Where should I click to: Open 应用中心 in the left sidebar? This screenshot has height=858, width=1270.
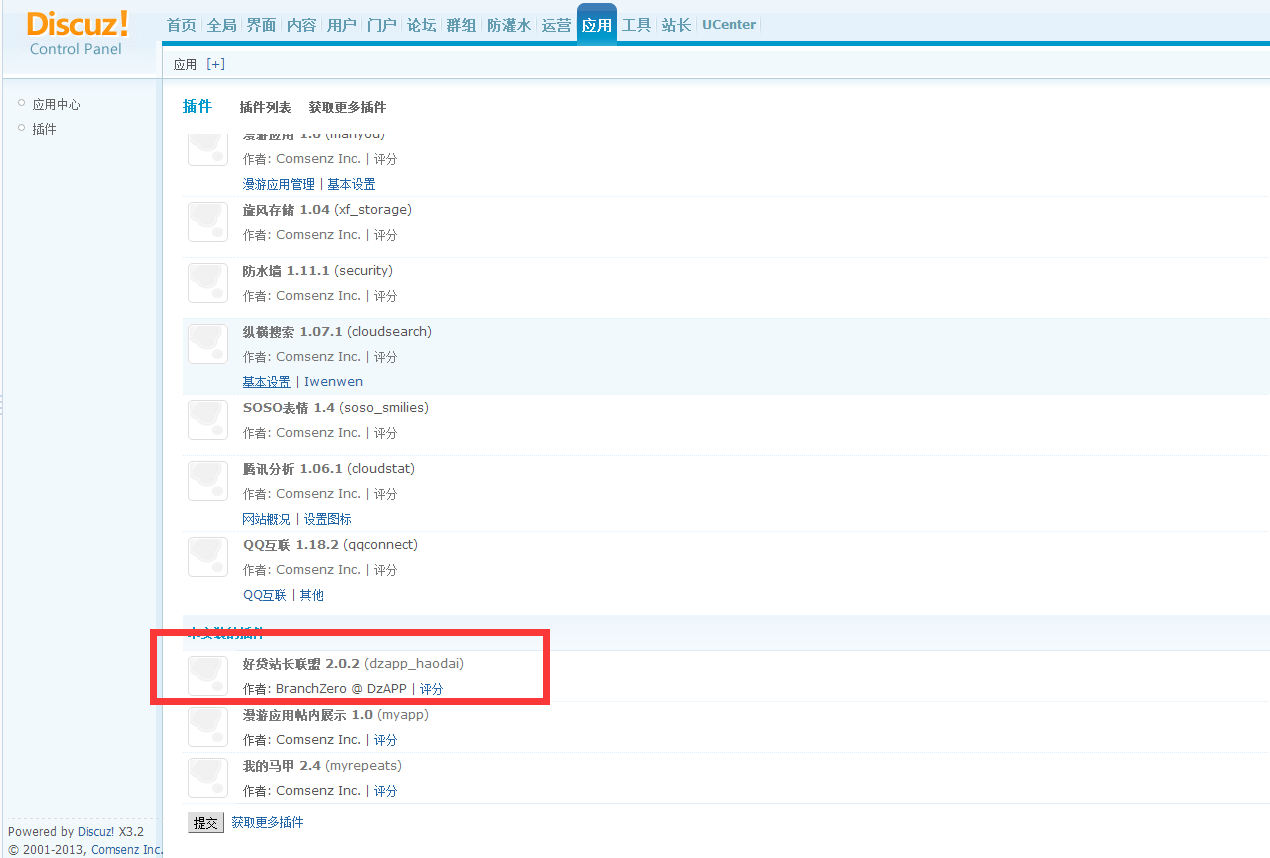(56, 104)
